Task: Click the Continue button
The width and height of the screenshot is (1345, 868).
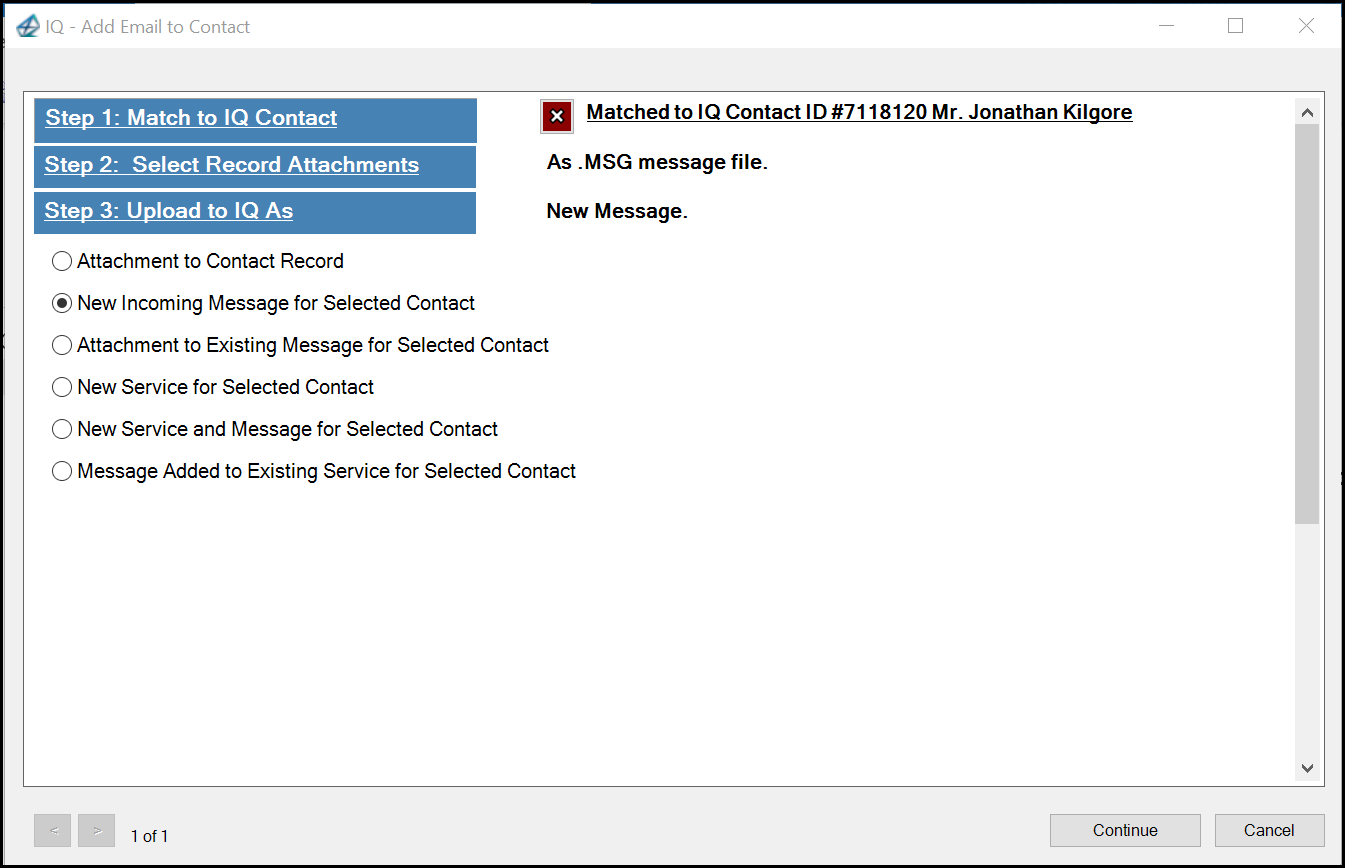Action: point(1125,831)
